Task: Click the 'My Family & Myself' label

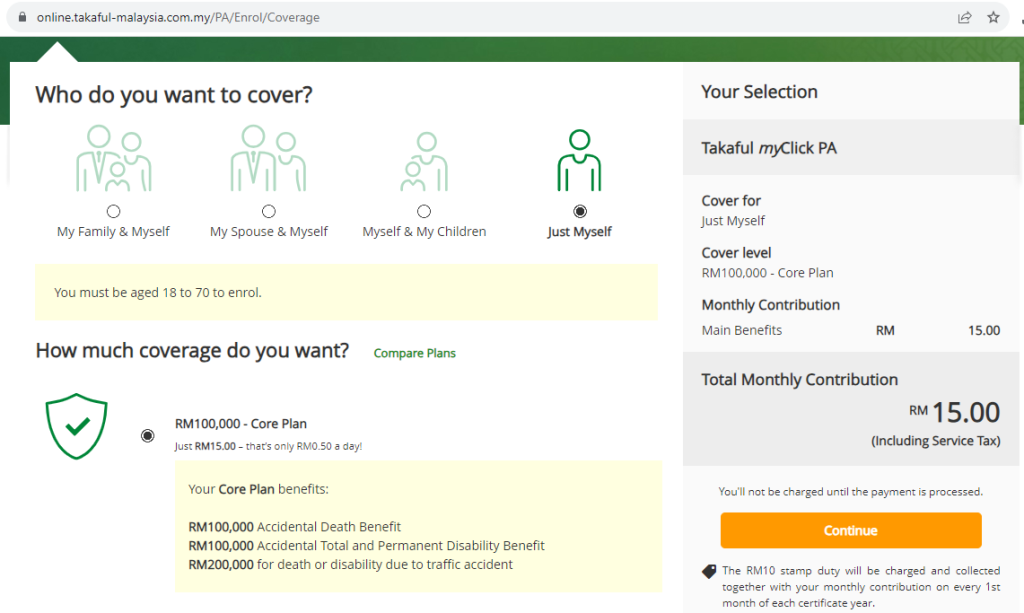Action: (x=113, y=232)
